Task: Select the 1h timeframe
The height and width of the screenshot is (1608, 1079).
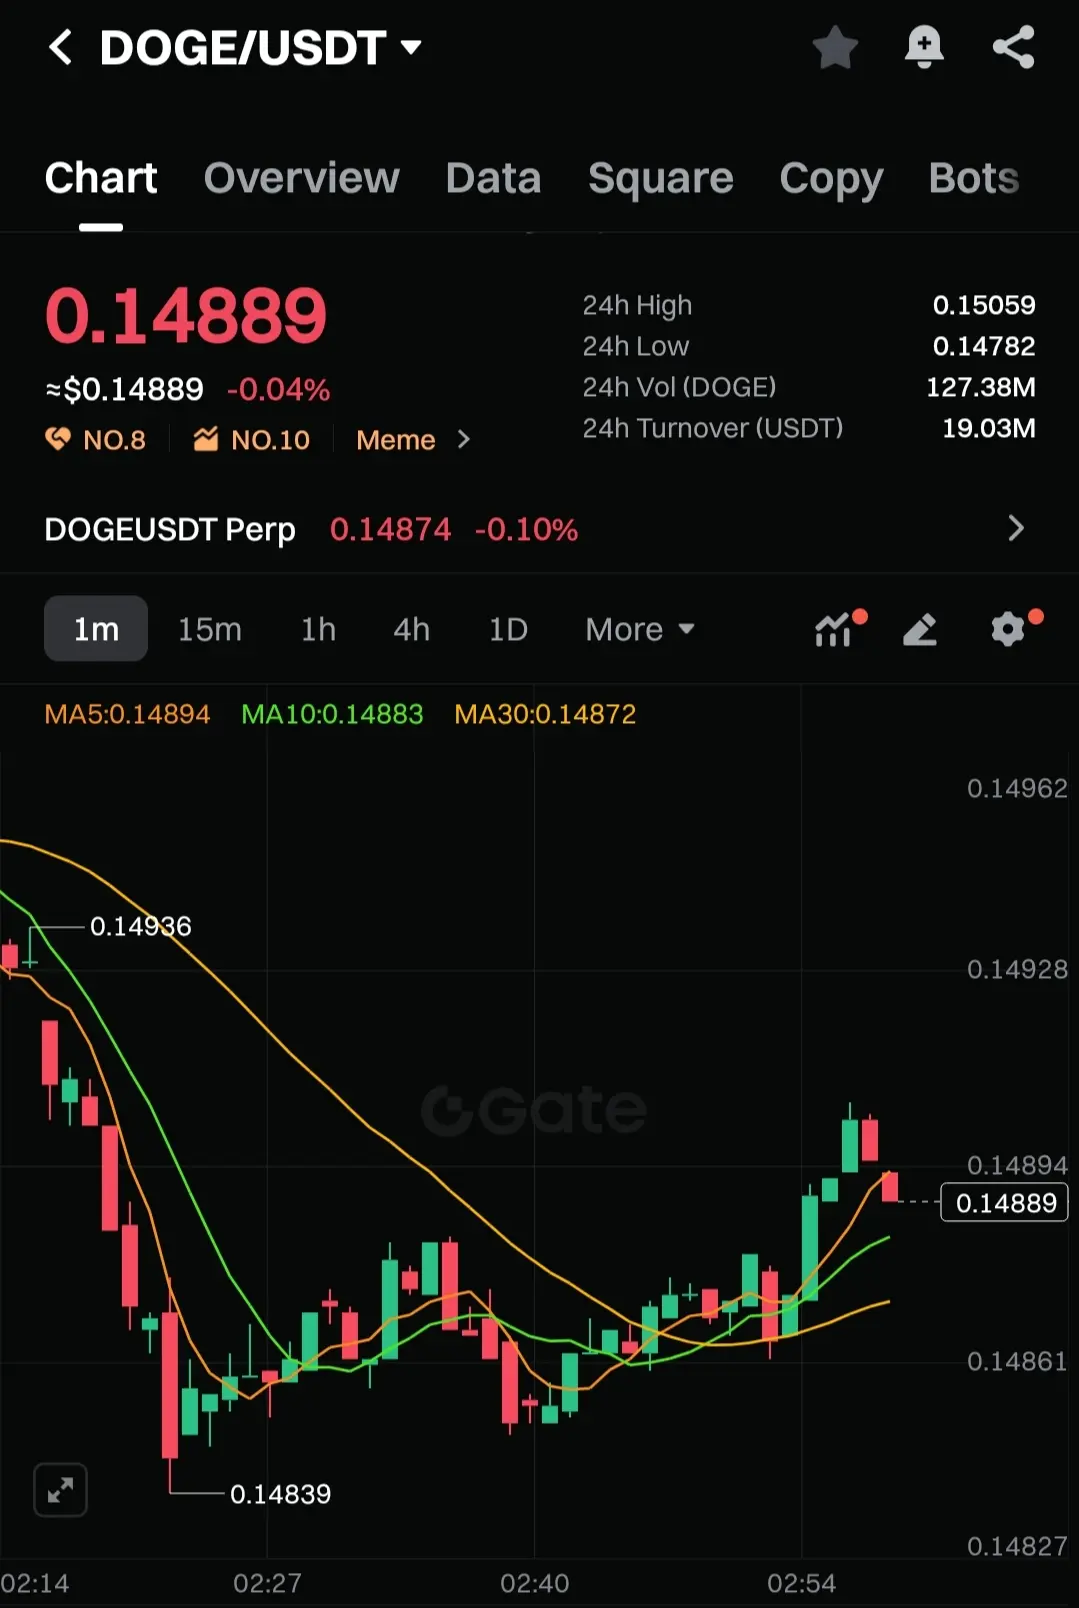Action: (x=319, y=629)
